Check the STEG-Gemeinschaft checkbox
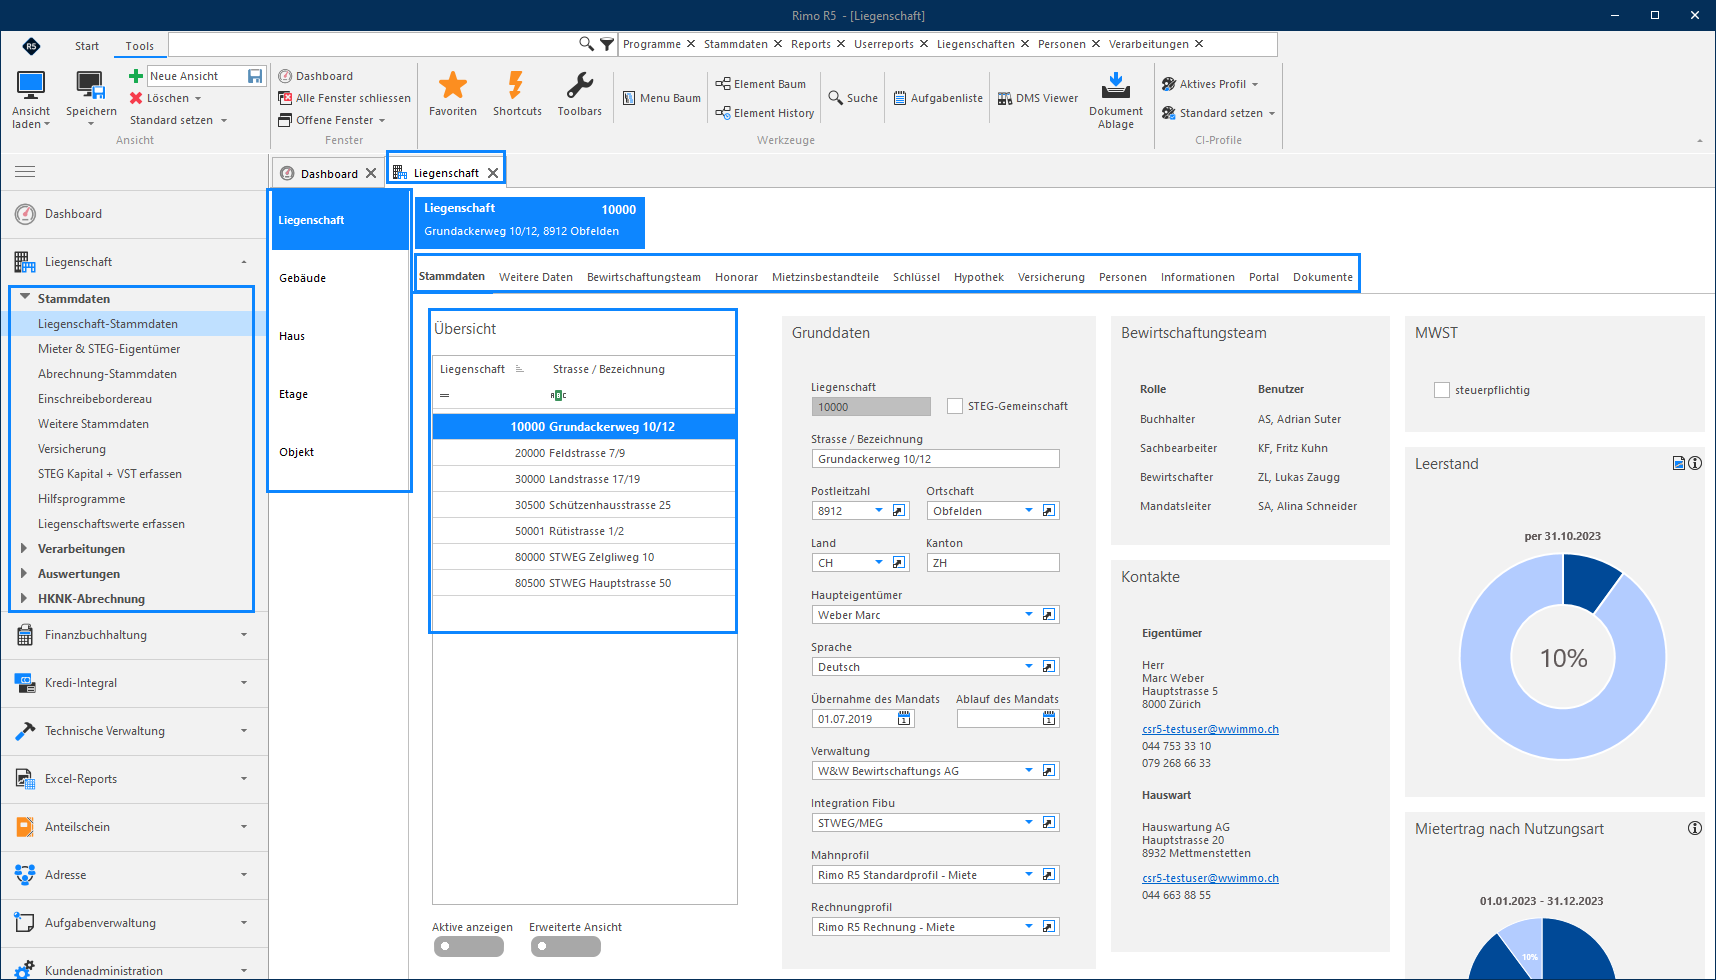This screenshot has width=1716, height=980. click(955, 406)
